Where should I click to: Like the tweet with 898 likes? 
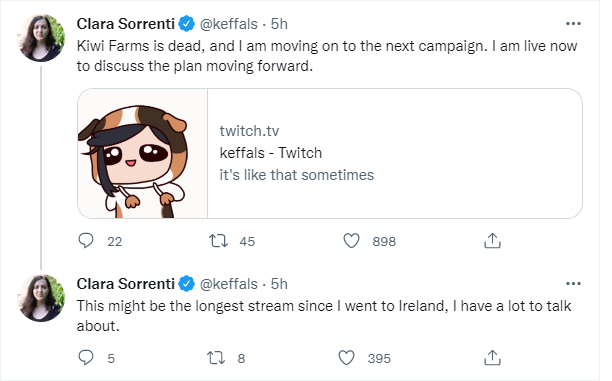(351, 241)
